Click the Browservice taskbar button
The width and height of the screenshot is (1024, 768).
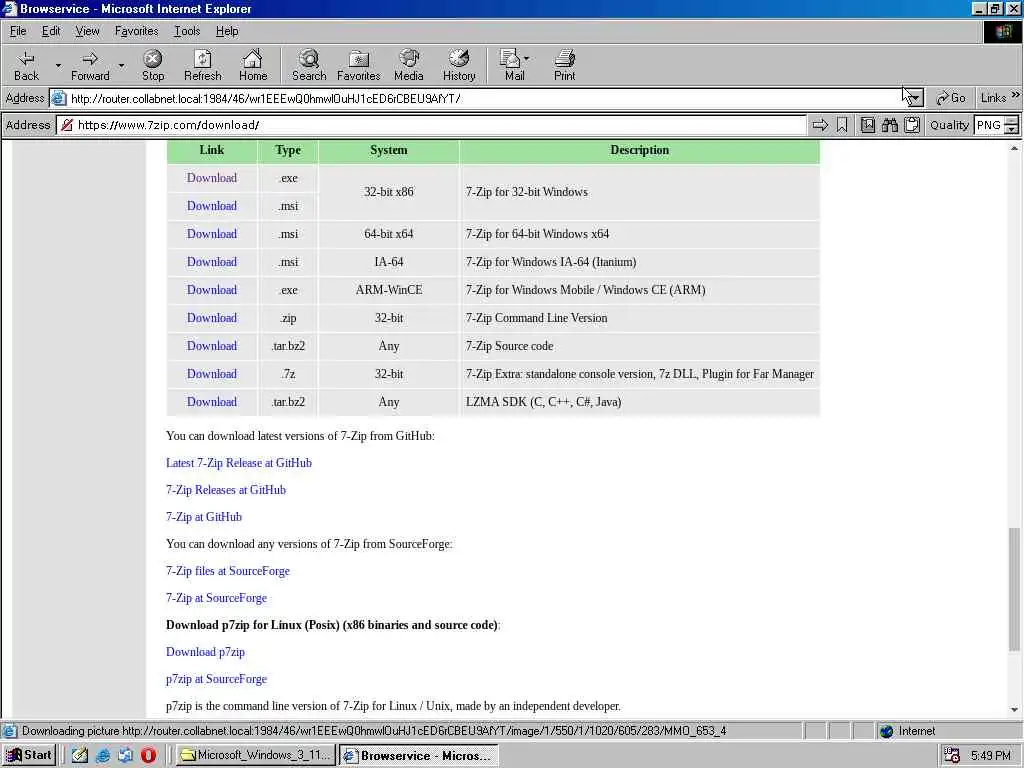pyautogui.click(x=419, y=756)
